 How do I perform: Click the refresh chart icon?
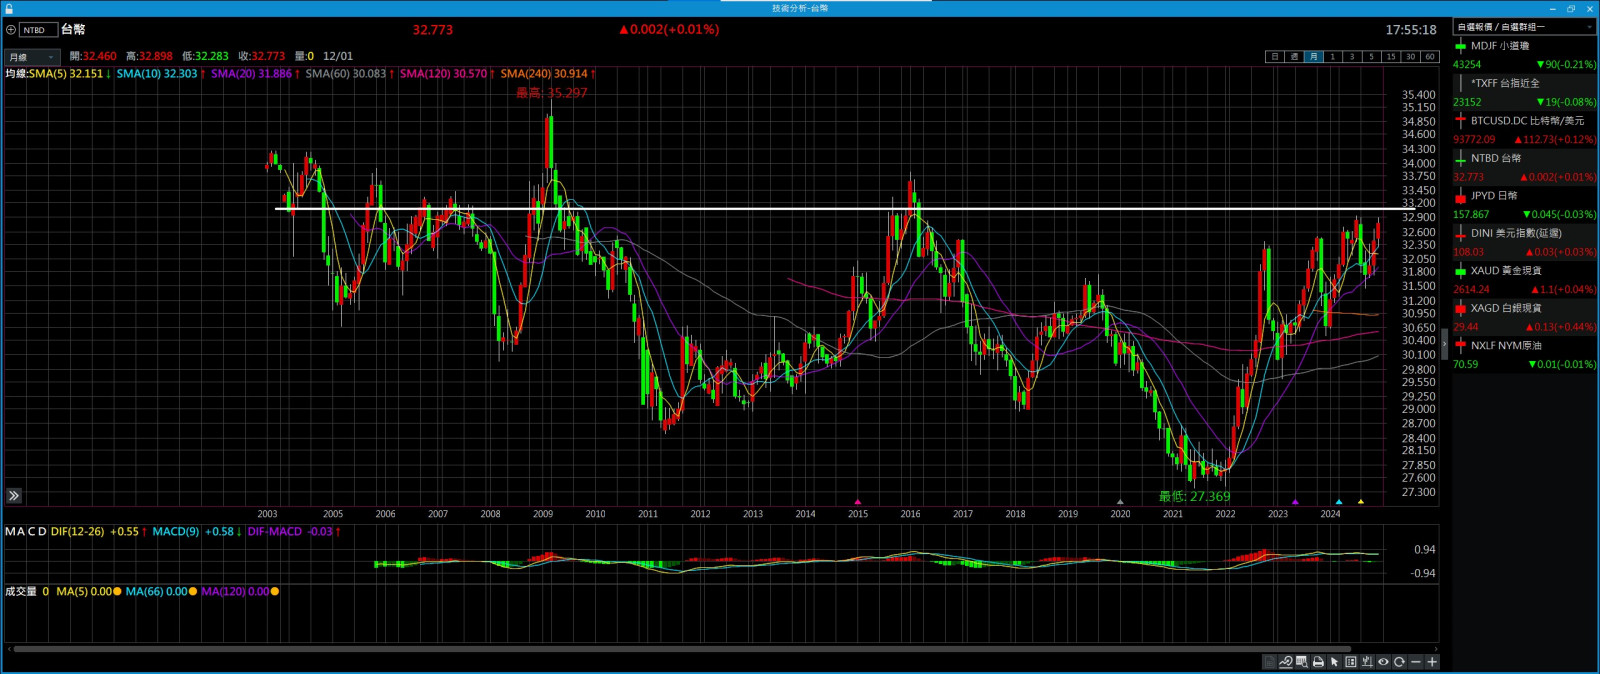pyautogui.click(x=1399, y=662)
